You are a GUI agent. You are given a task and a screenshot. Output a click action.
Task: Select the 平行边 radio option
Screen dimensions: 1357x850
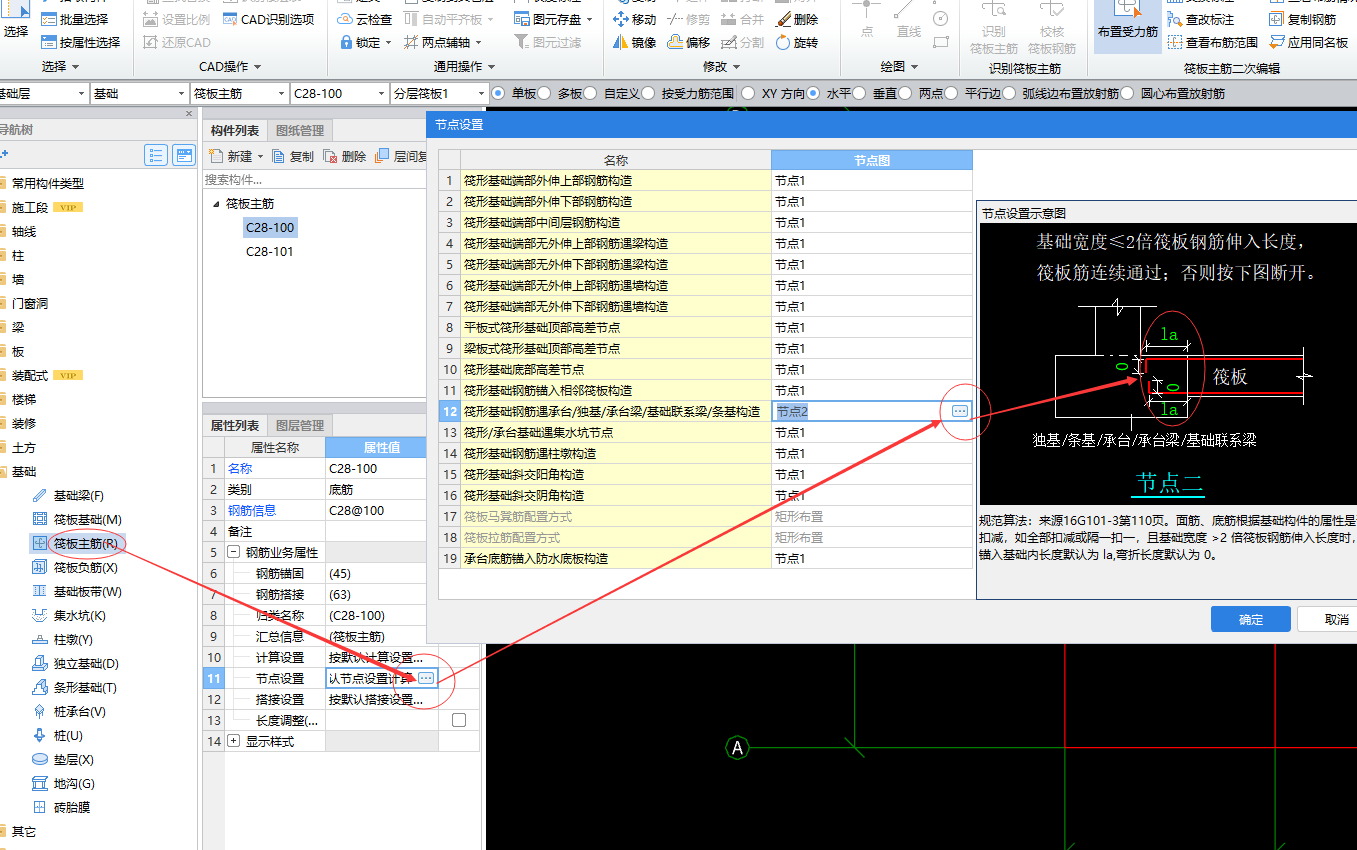point(952,93)
